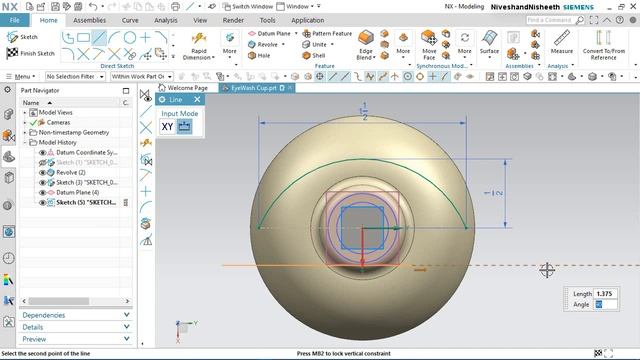Click the Hole feature command
Viewport: 640px width, 360px height.
click(x=259, y=56)
